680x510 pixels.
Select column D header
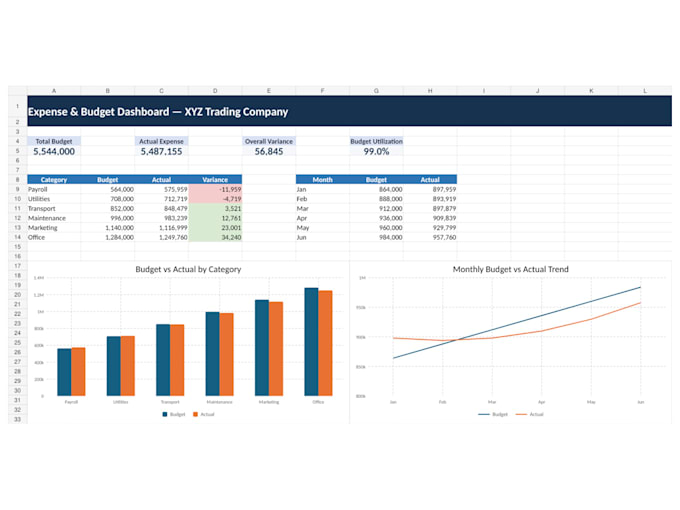tap(215, 91)
